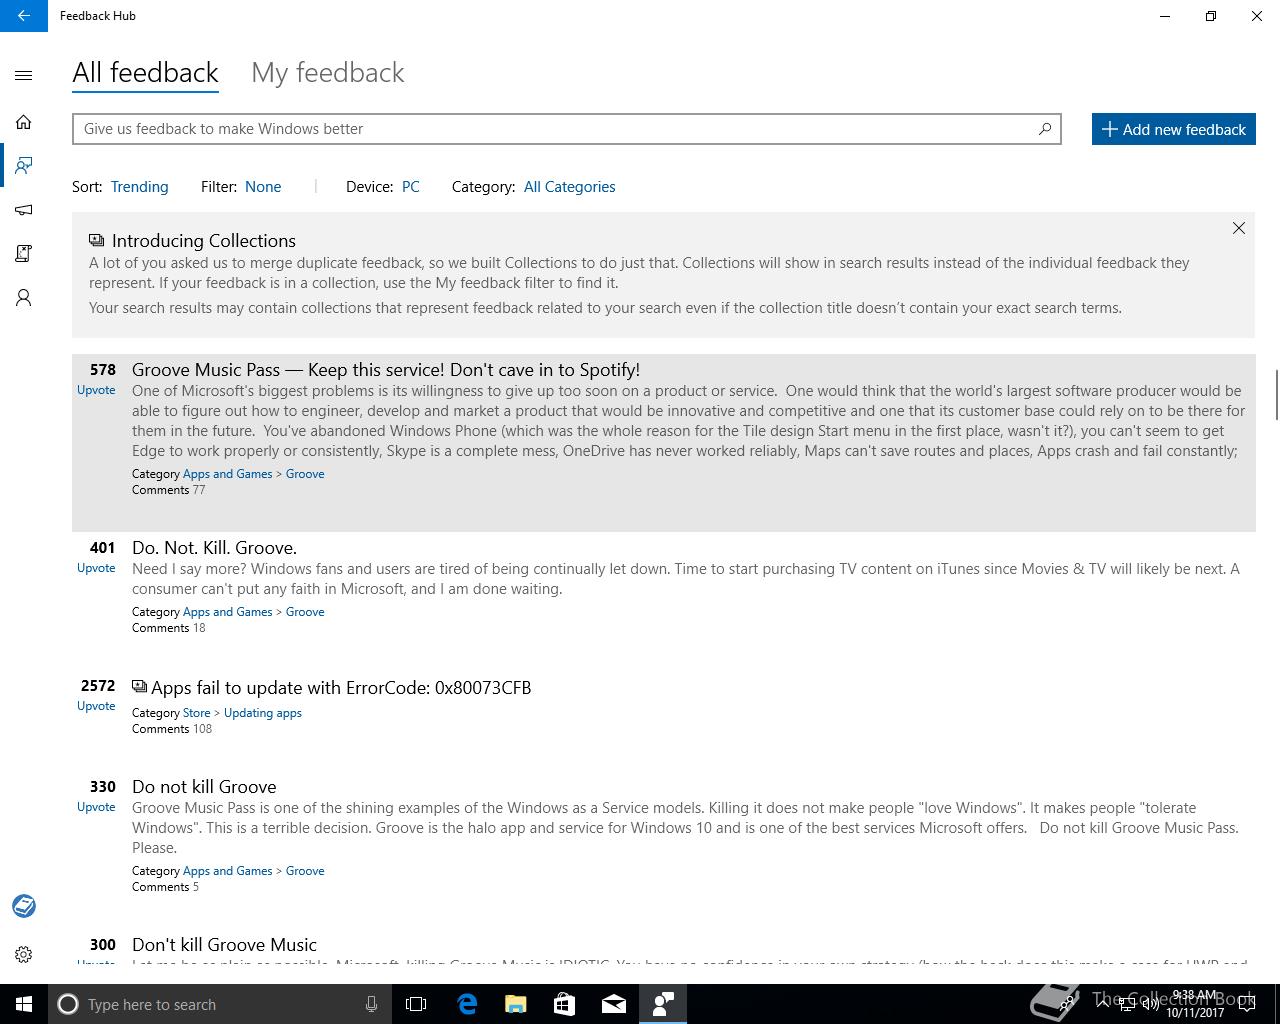Open the All Categories dropdown

click(569, 187)
